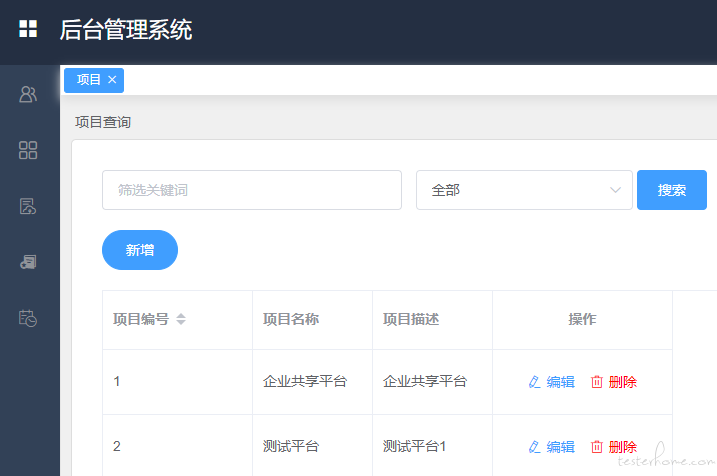Select project number 2 cell
717x476 pixels.
pyautogui.click(x=177, y=447)
